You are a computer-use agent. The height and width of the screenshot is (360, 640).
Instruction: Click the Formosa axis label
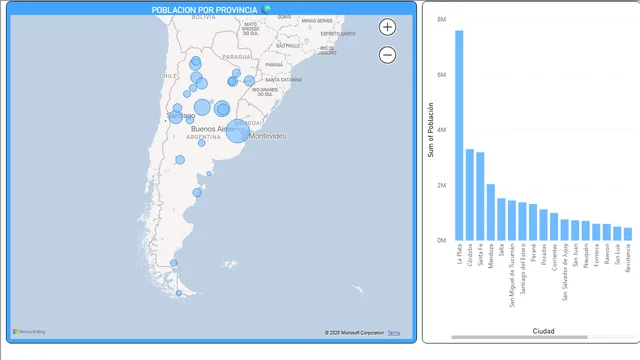[x=597, y=255]
